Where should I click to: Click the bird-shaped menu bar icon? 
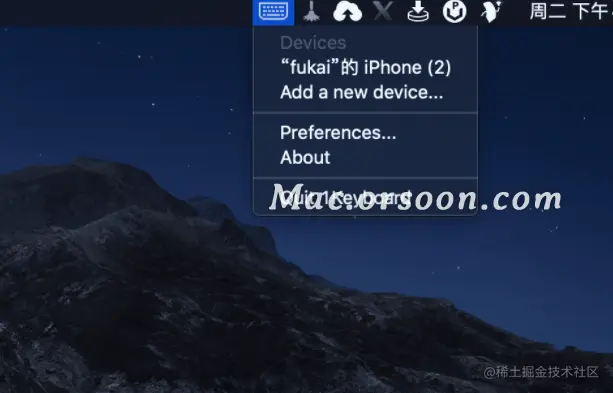pyautogui.click(x=491, y=11)
